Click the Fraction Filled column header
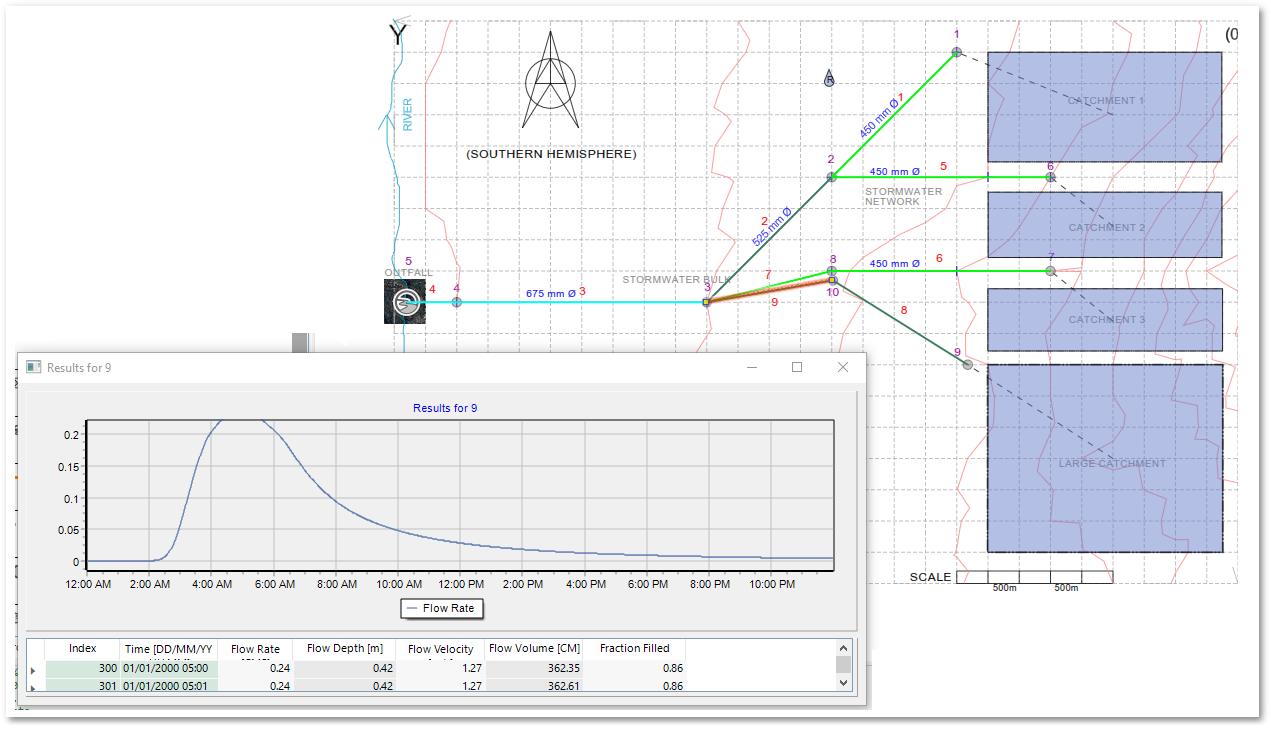This screenshot has width=1271, height=729. (635, 649)
